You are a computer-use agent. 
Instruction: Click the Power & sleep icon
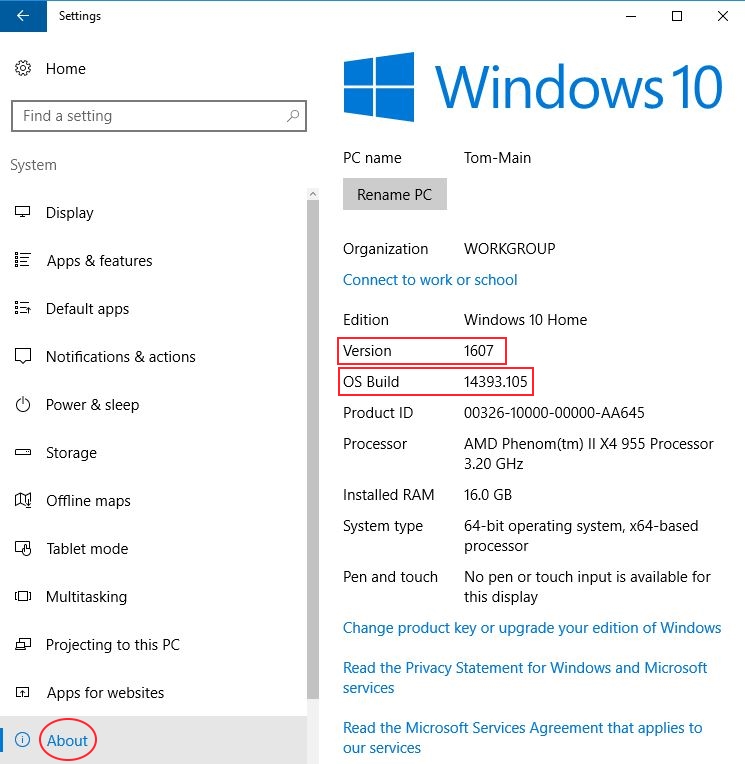point(23,404)
